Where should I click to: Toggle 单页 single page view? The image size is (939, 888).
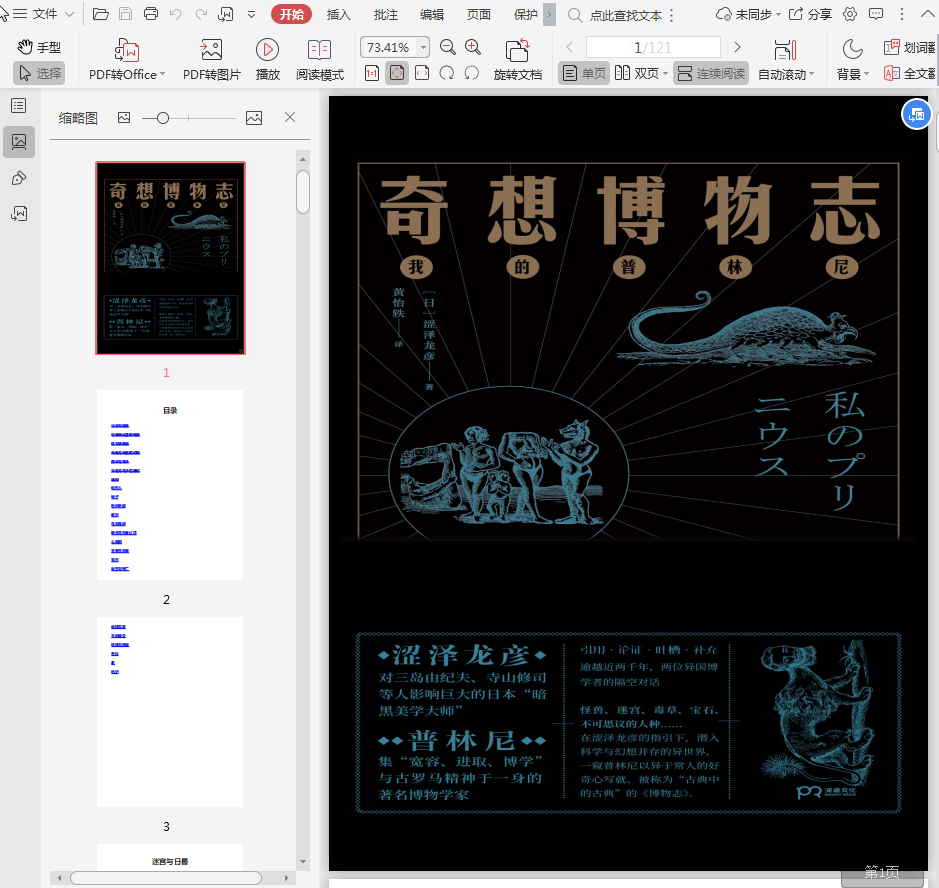pyautogui.click(x=584, y=73)
